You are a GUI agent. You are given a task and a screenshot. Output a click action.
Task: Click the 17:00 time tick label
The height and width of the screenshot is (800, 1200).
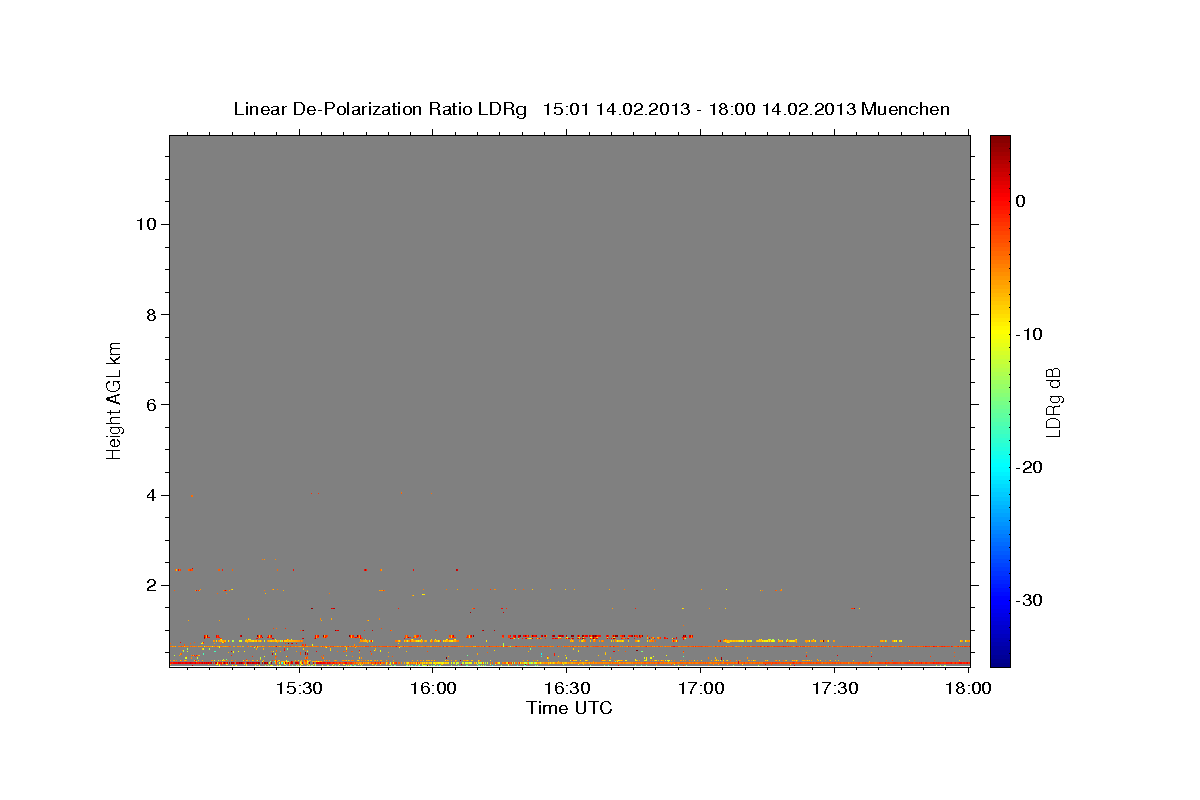701,689
